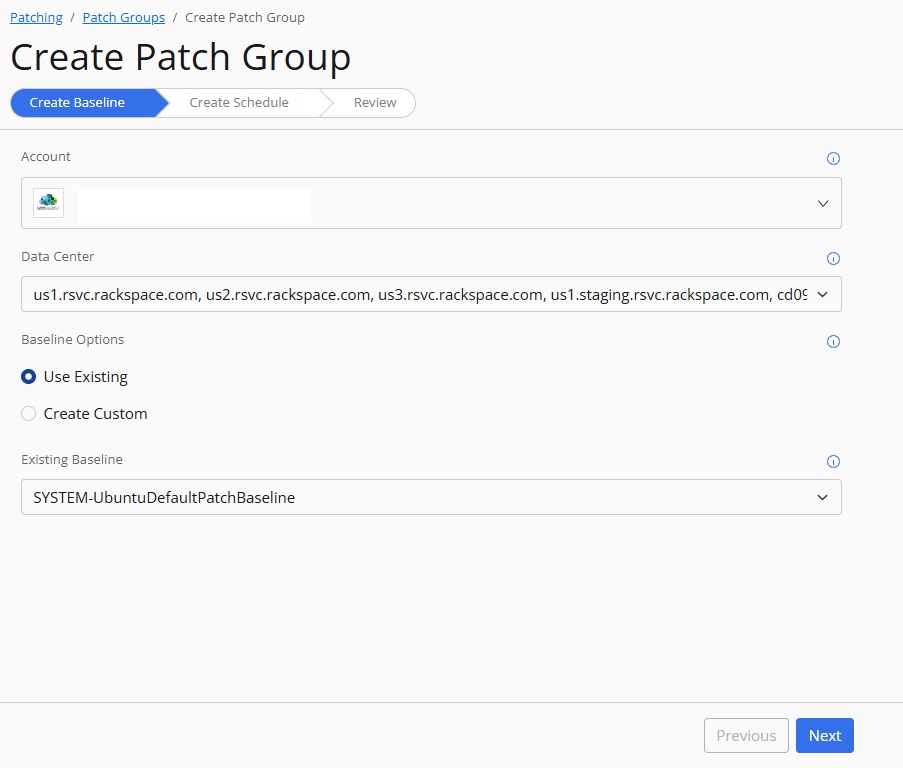Click the Next button
903x768 pixels.
coord(824,735)
